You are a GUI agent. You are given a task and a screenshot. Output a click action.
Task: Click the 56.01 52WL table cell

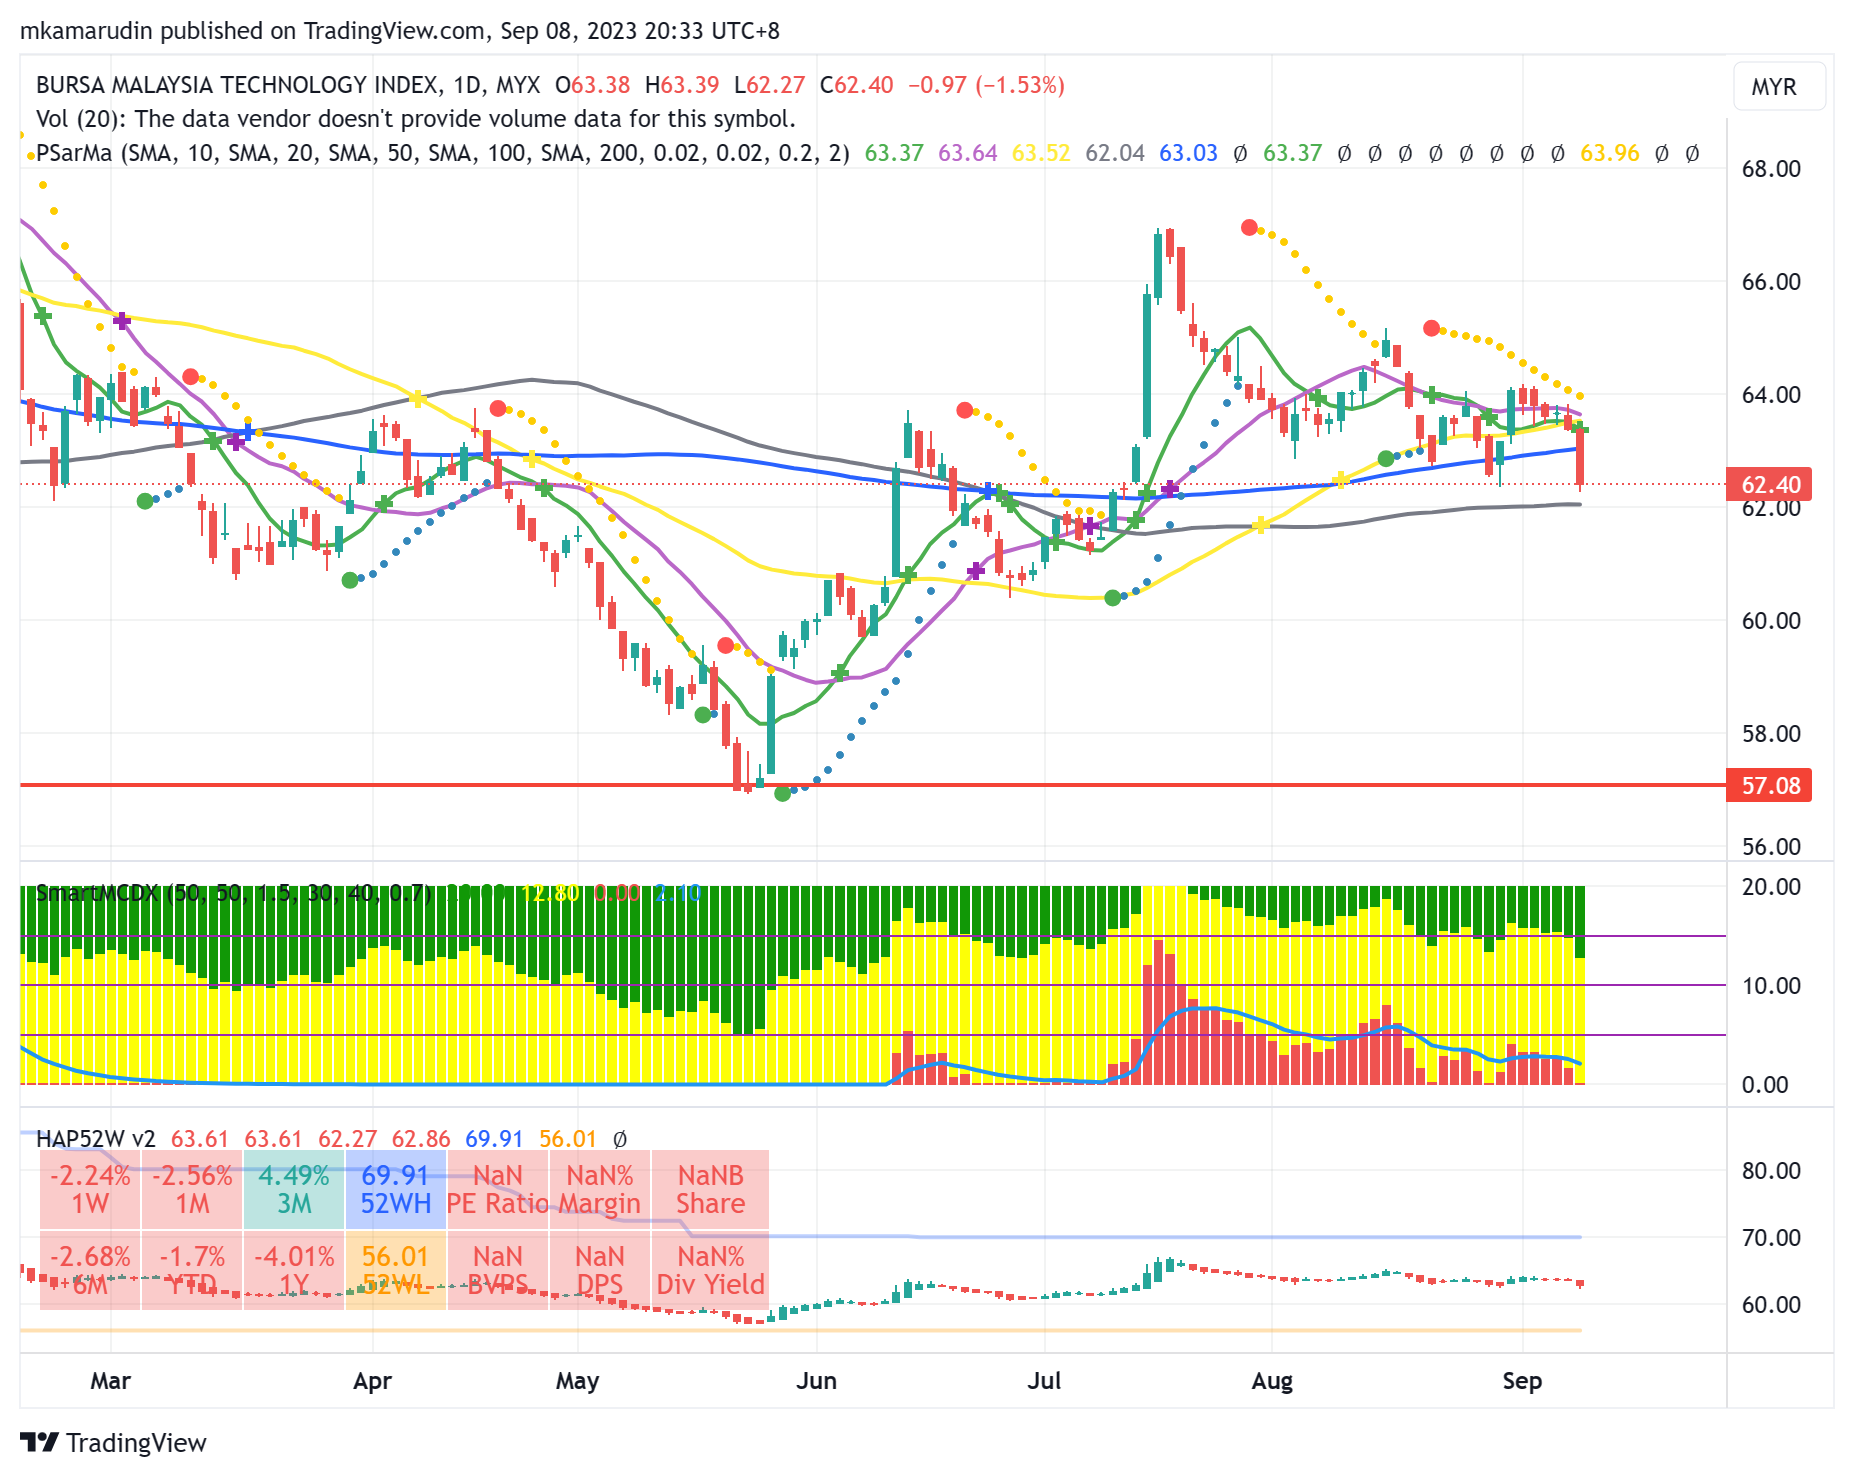click(396, 1270)
